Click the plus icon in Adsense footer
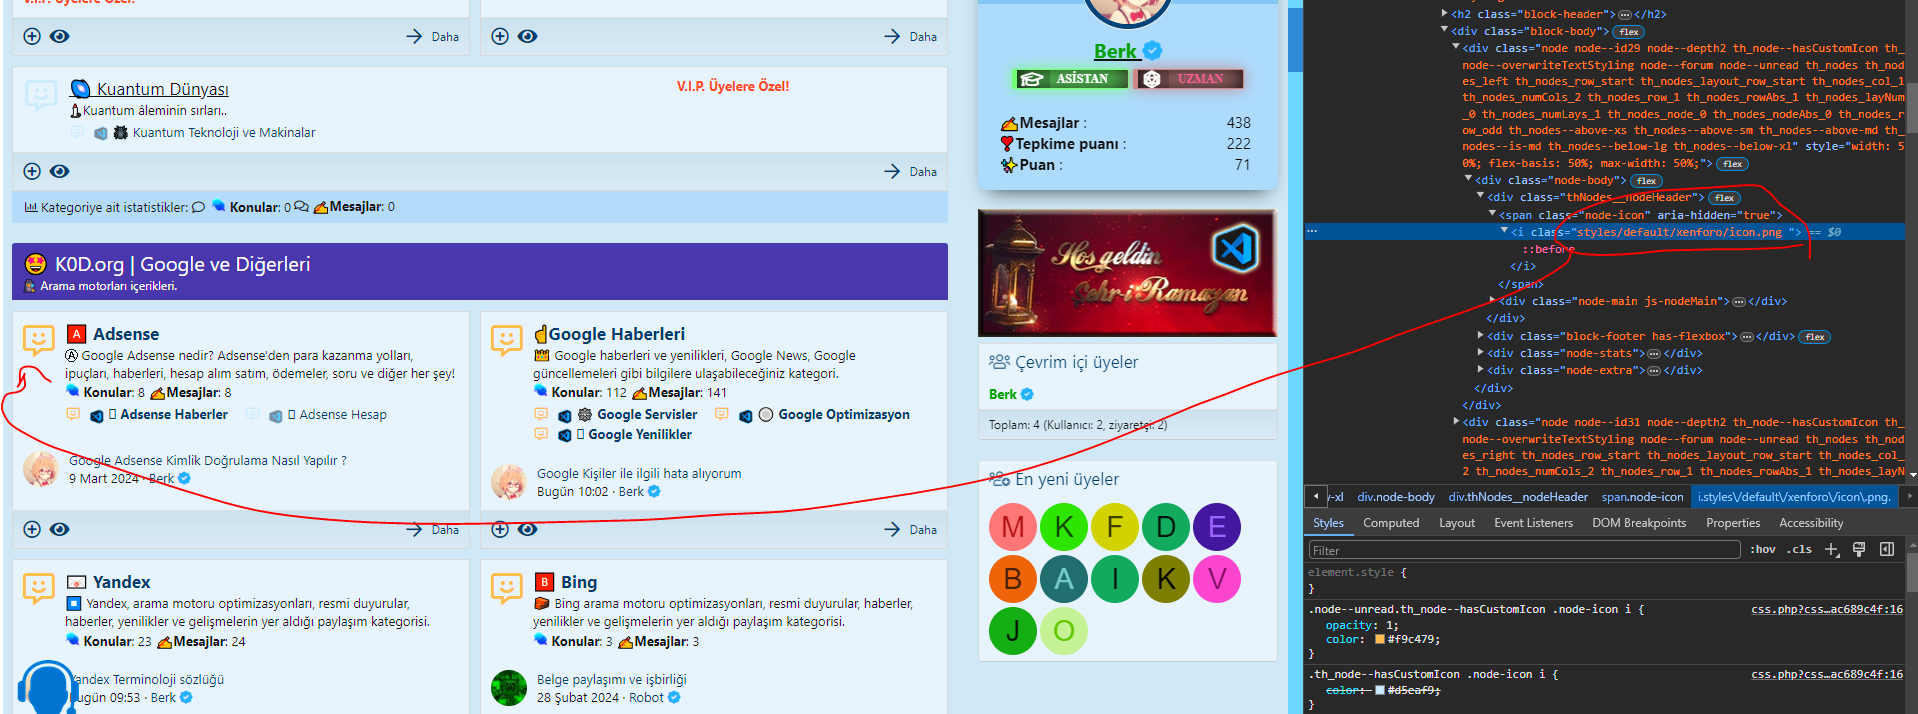 (32, 529)
